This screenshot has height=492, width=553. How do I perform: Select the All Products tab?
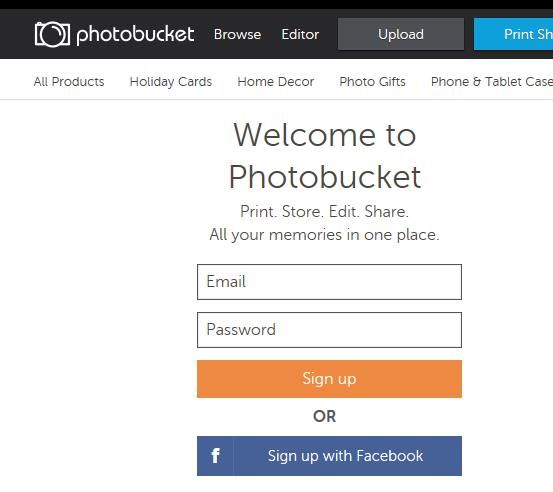tap(69, 81)
